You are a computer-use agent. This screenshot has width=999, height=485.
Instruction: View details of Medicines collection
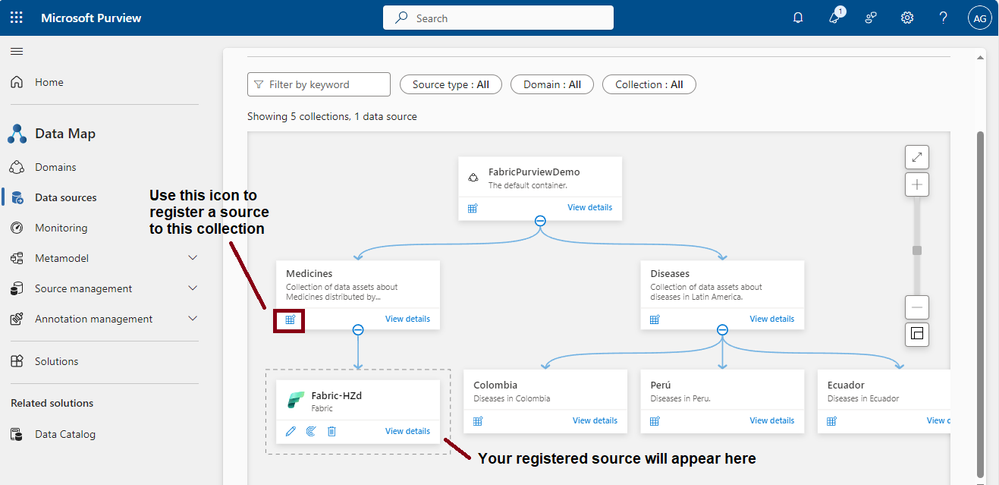[x=407, y=319]
